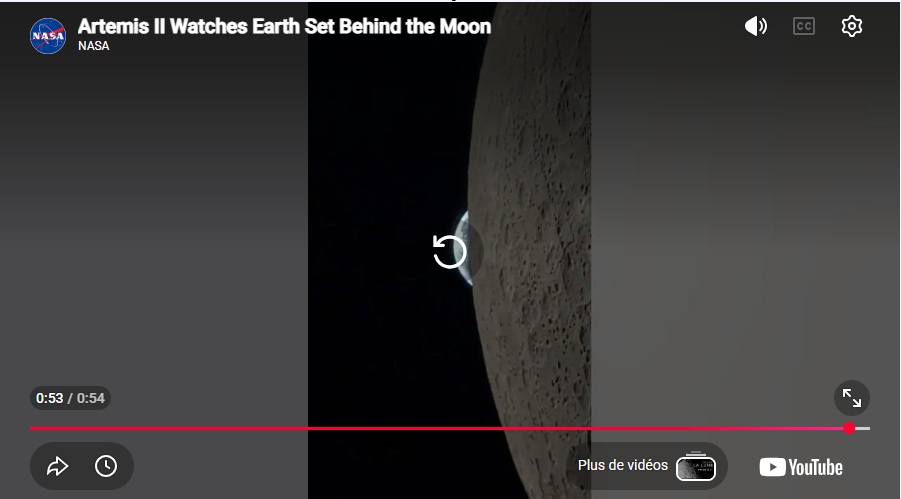Open the settings gear menu

tap(852, 26)
